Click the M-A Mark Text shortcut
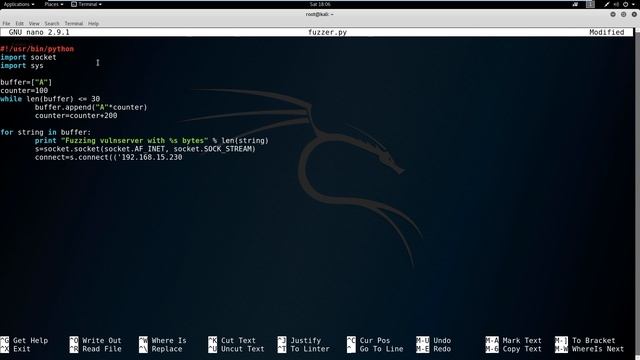 (513, 340)
